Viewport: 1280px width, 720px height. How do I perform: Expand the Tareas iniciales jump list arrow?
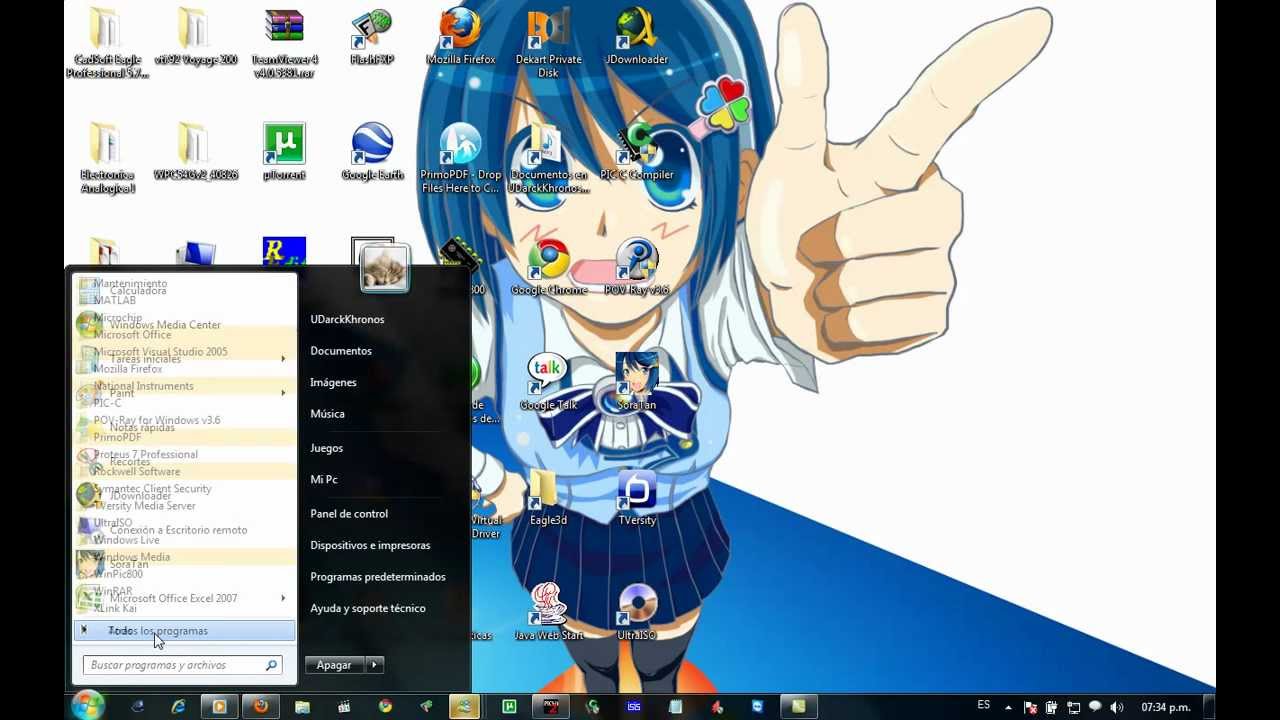[283, 359]
